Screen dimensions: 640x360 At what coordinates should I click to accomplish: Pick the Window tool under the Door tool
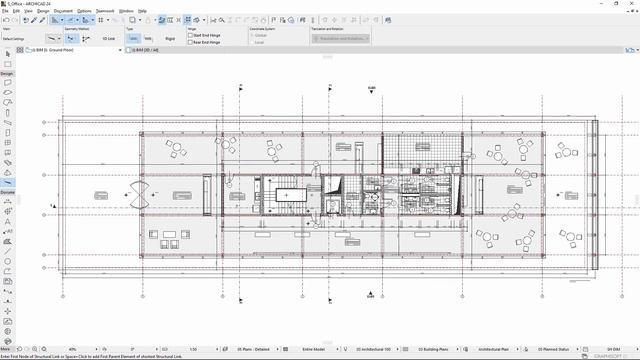8,102
